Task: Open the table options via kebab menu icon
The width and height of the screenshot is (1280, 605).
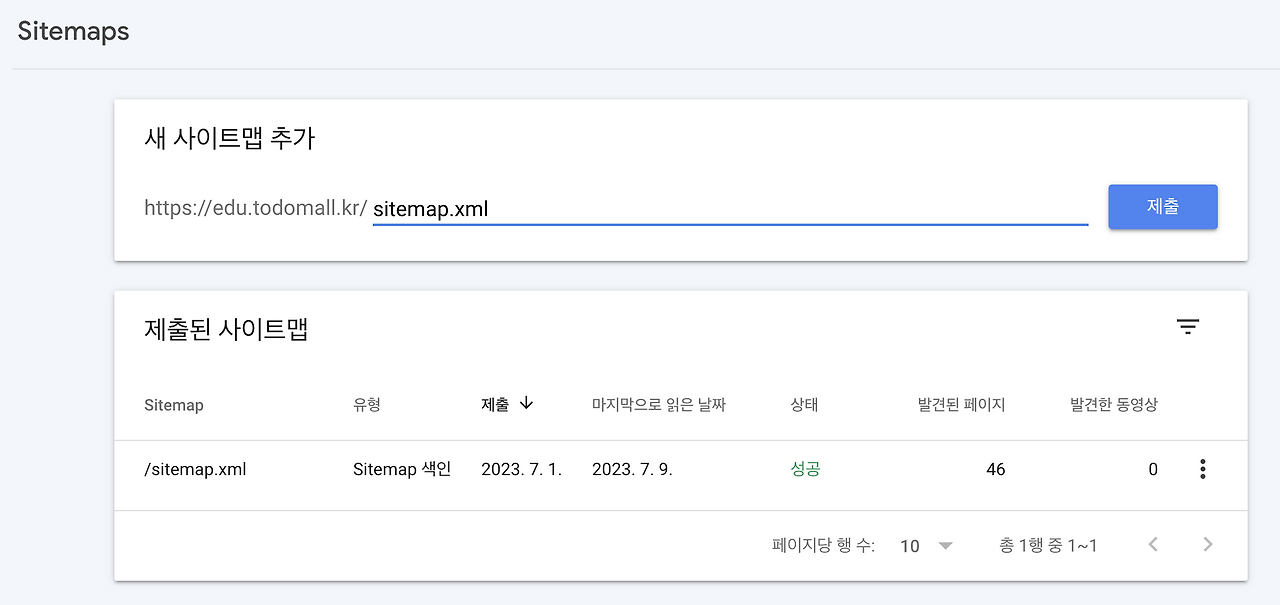Action: tap(1202, 468)
